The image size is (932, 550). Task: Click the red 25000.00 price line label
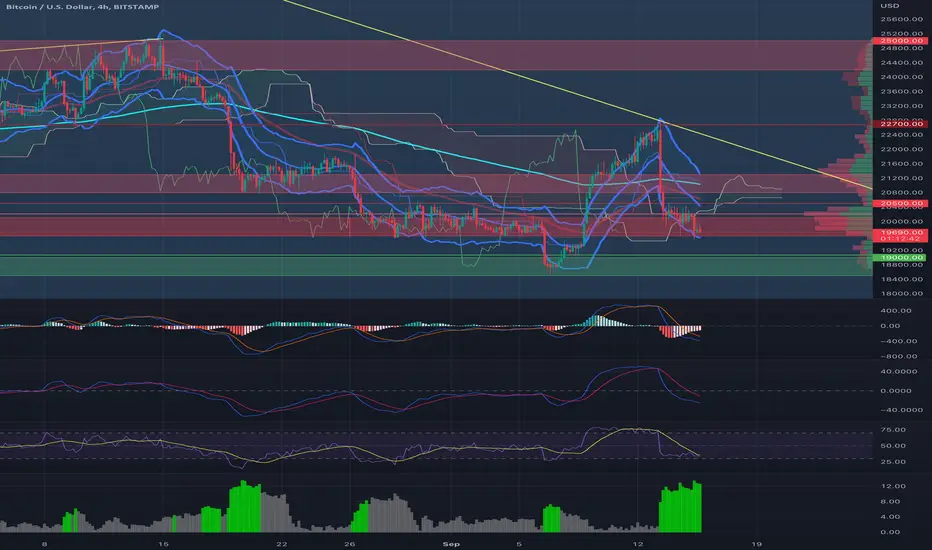coord(901,40)
